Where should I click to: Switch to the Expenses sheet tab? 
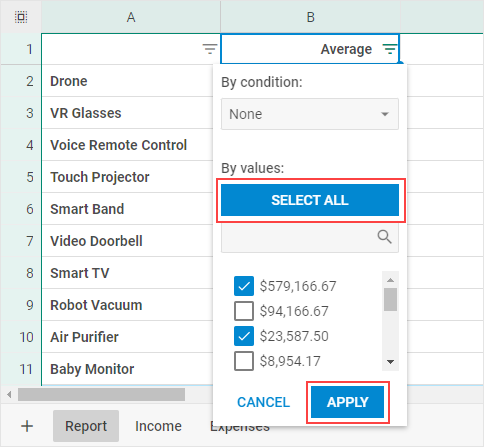click(240, 428)
